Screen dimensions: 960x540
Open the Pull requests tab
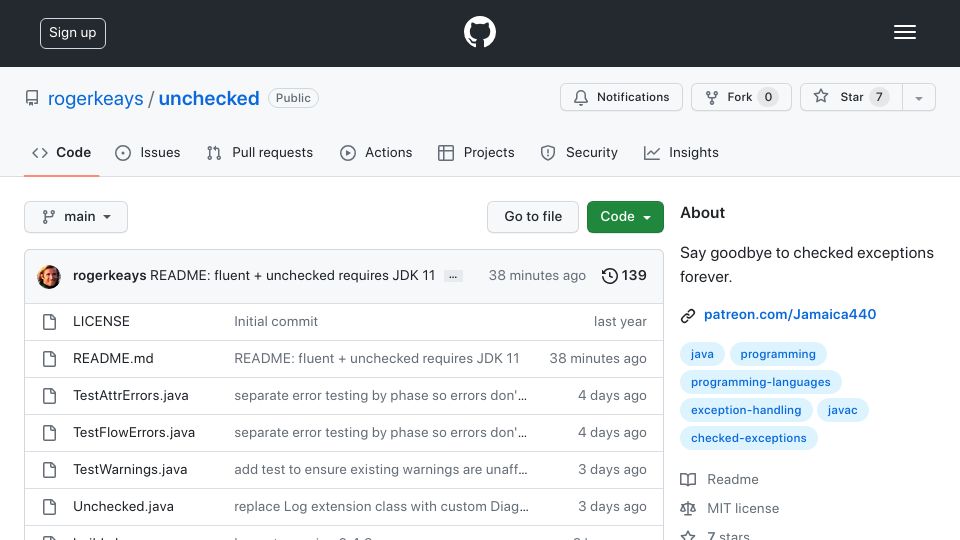point(260,152)
